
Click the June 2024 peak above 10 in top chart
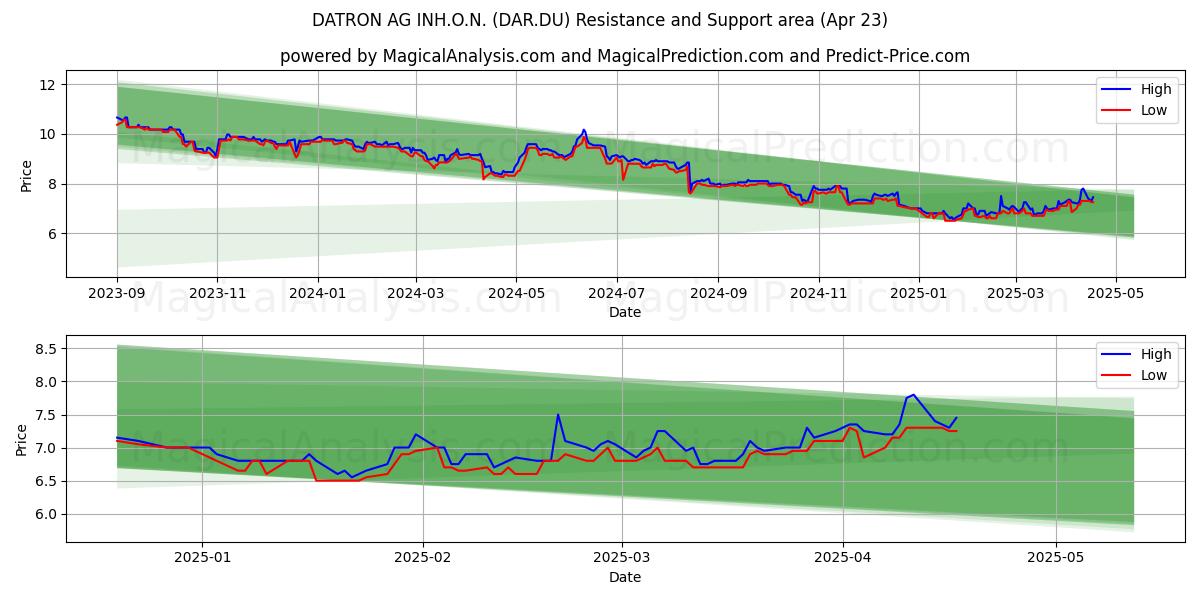(x=584, y=130)
